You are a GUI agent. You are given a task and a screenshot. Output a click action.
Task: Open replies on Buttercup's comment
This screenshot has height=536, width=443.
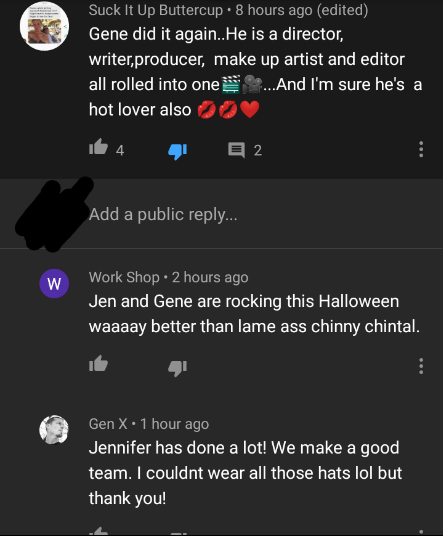[x=236, y=150]
